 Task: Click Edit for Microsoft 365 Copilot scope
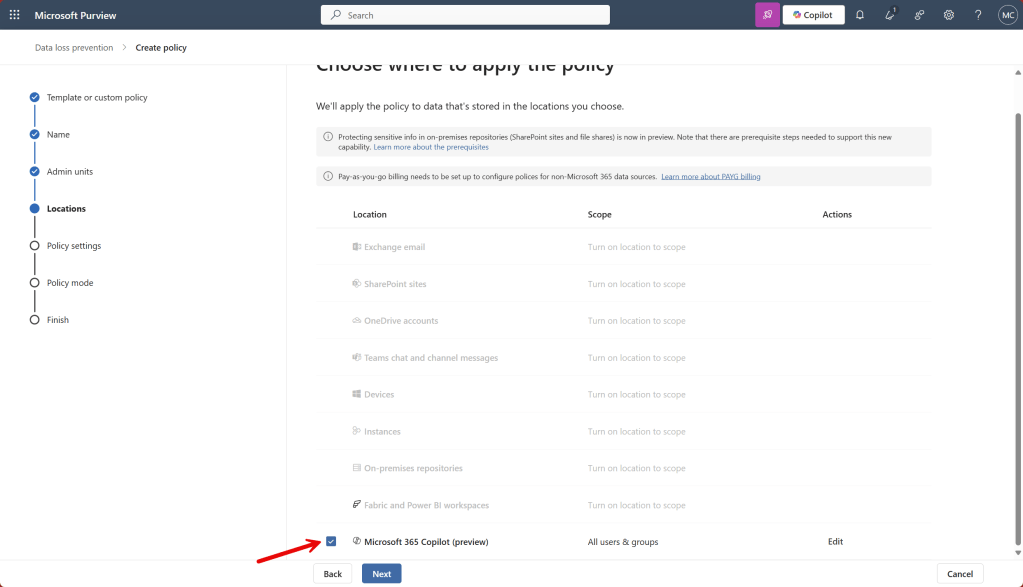click(835, 542)
